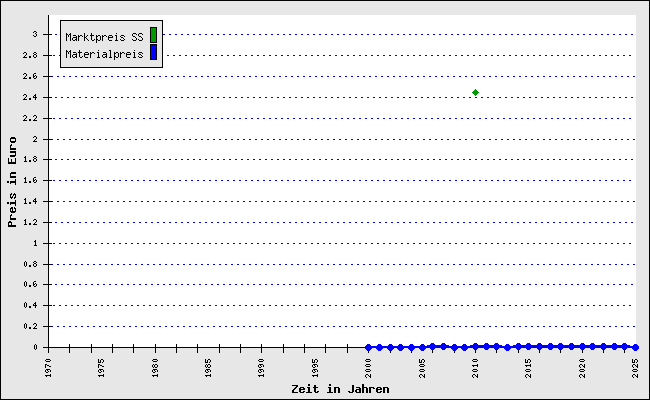
Task: Select the blue data point at year 2010
Action: coord(475,346)
